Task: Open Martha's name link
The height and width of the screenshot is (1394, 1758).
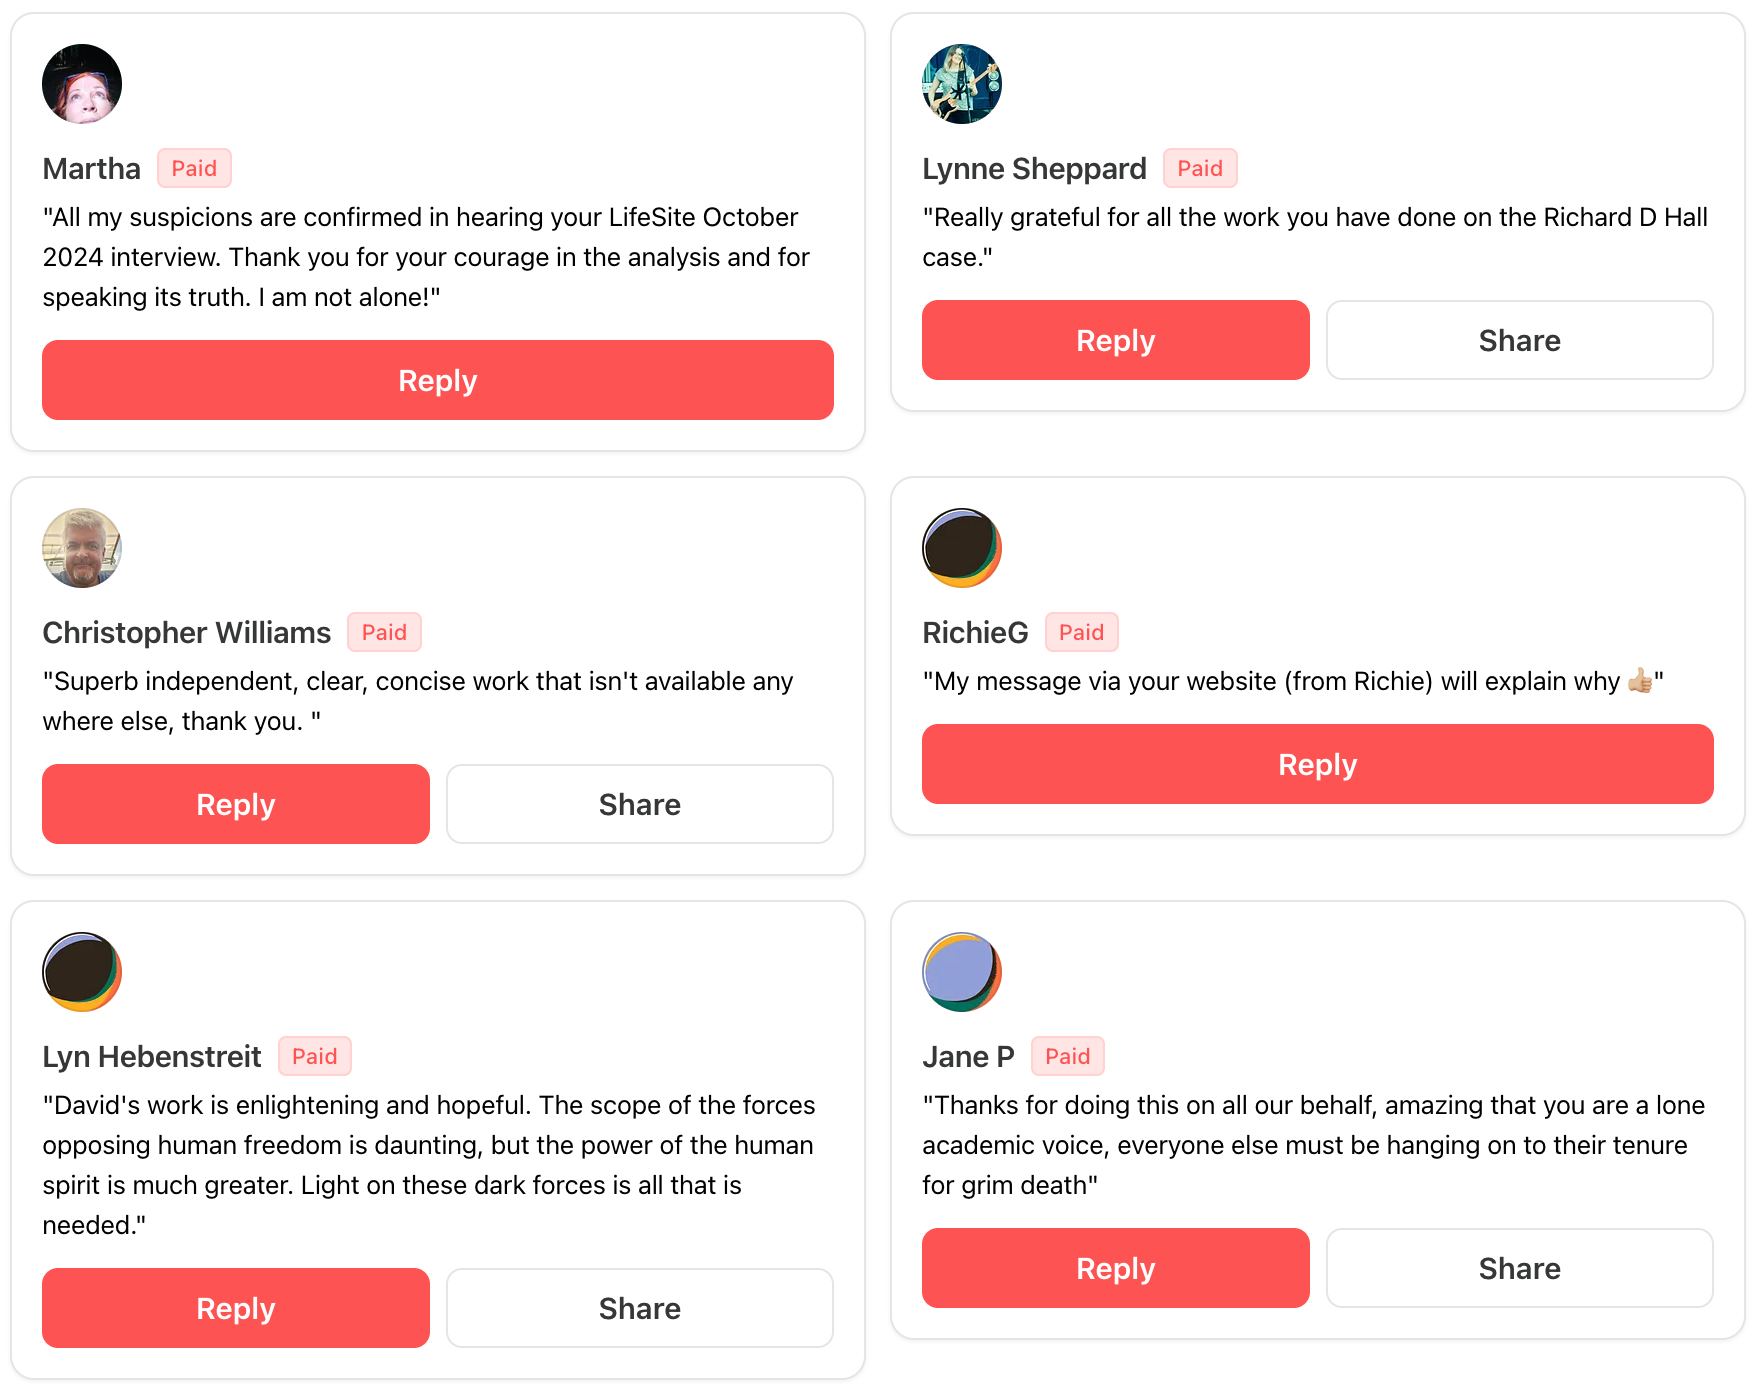Action: 91,169
